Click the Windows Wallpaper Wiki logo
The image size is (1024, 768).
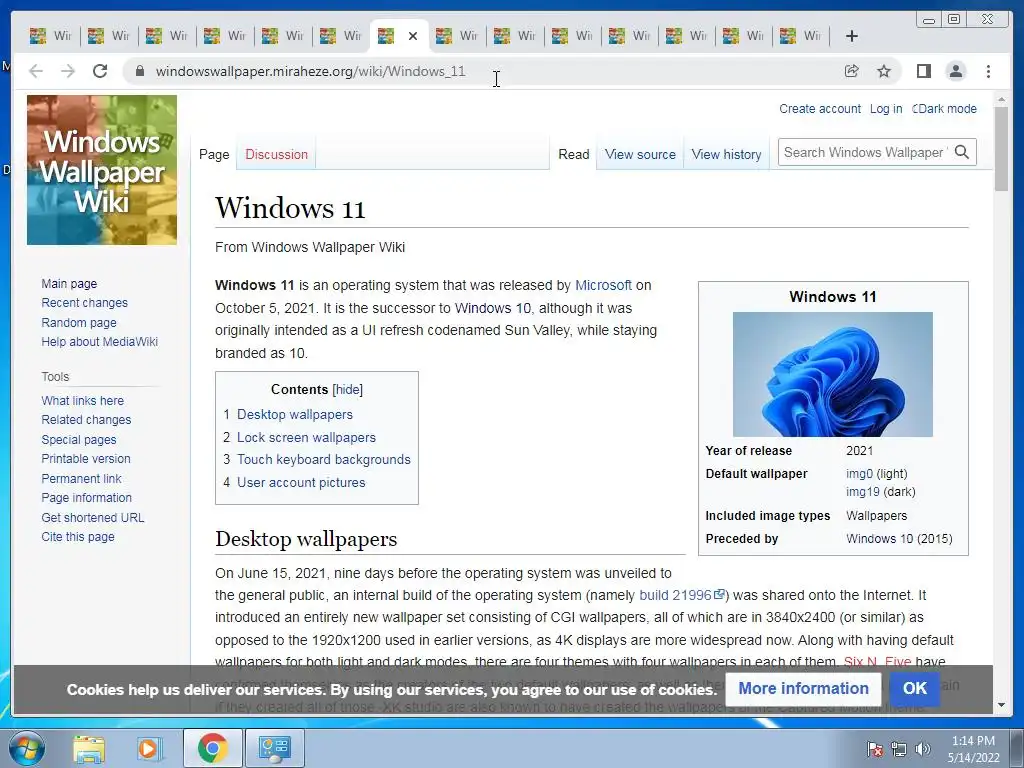(102, 170)
